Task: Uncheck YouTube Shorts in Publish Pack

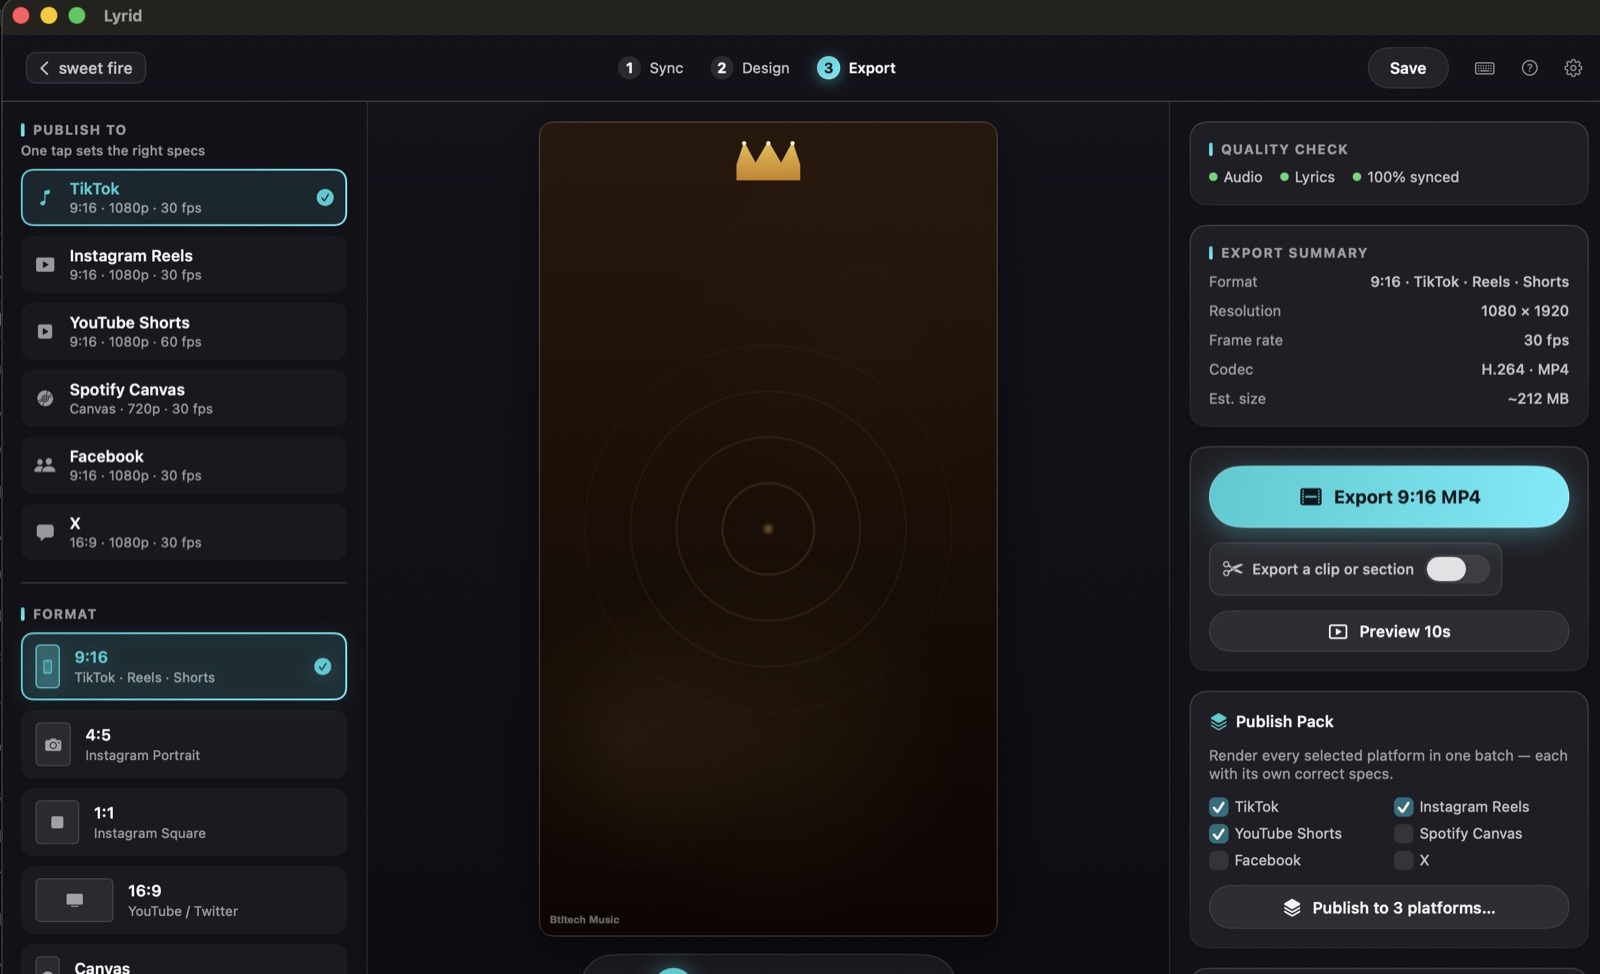Action: tap(1218, 834)
